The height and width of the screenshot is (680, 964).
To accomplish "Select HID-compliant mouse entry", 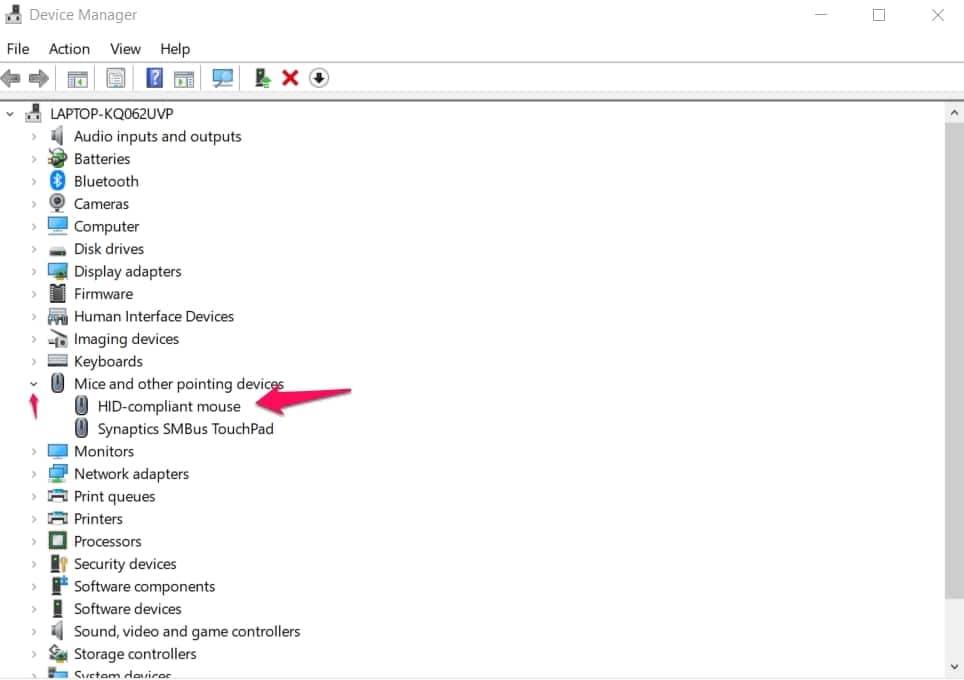I will [x=169, y=406].
